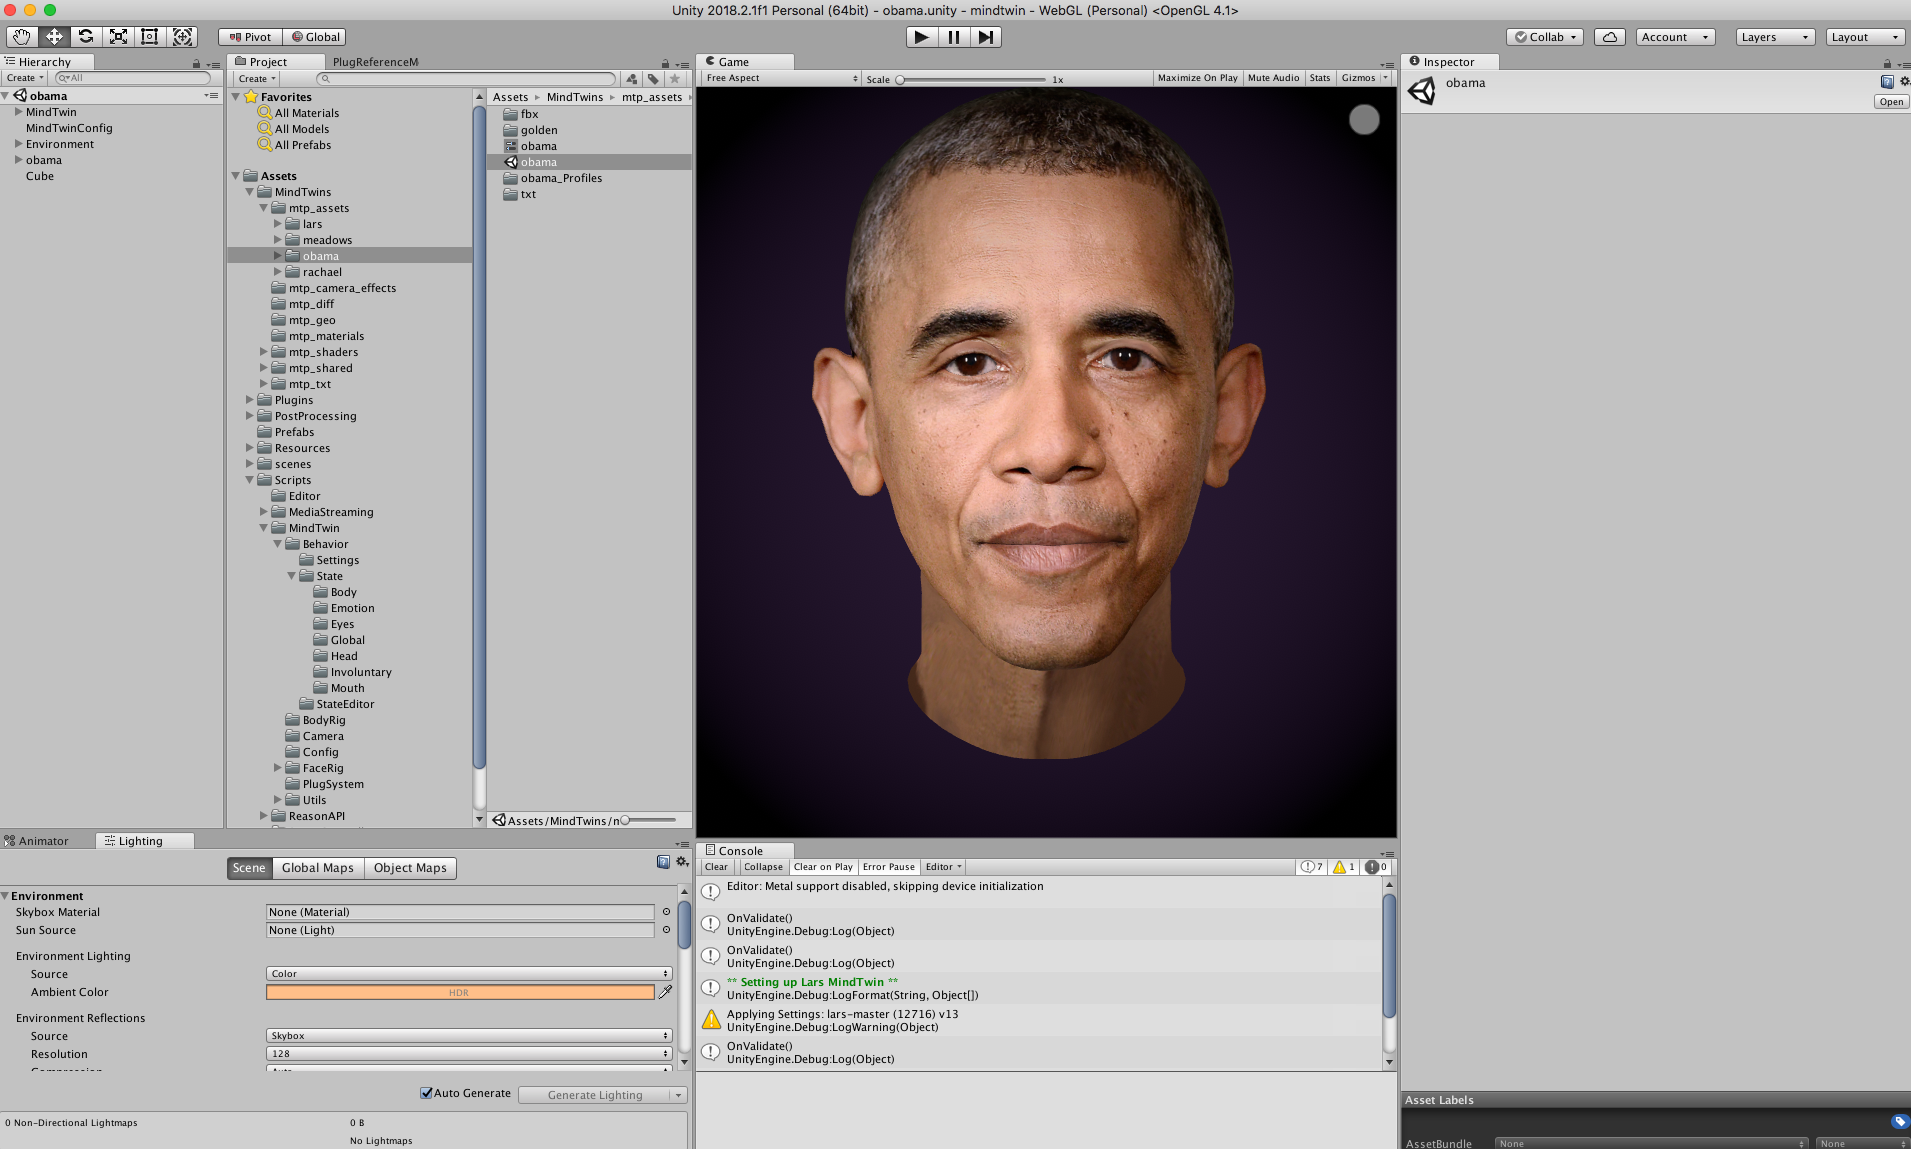Screen dimensions: 1911x1149
Task: Open the Layout dropdown
Action: 1865,37
